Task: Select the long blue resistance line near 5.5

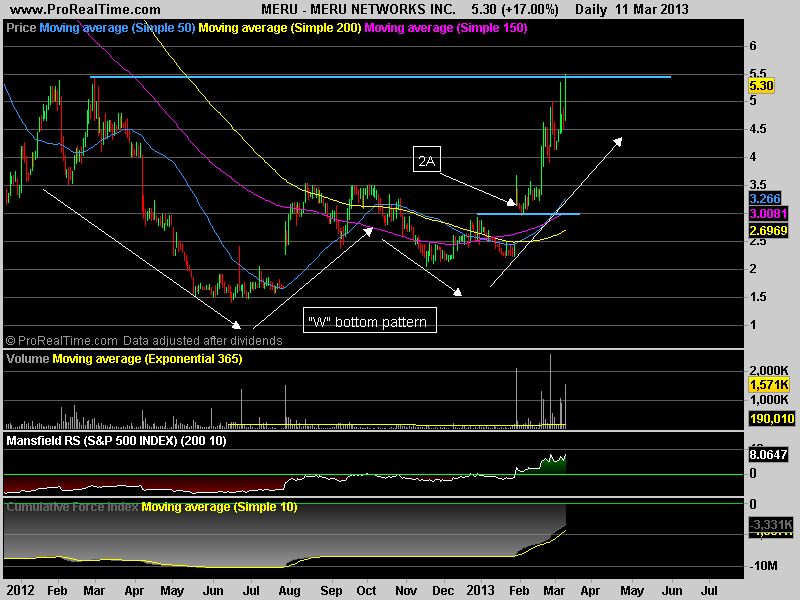Action: pyautogui.click(x=380, y=77)
